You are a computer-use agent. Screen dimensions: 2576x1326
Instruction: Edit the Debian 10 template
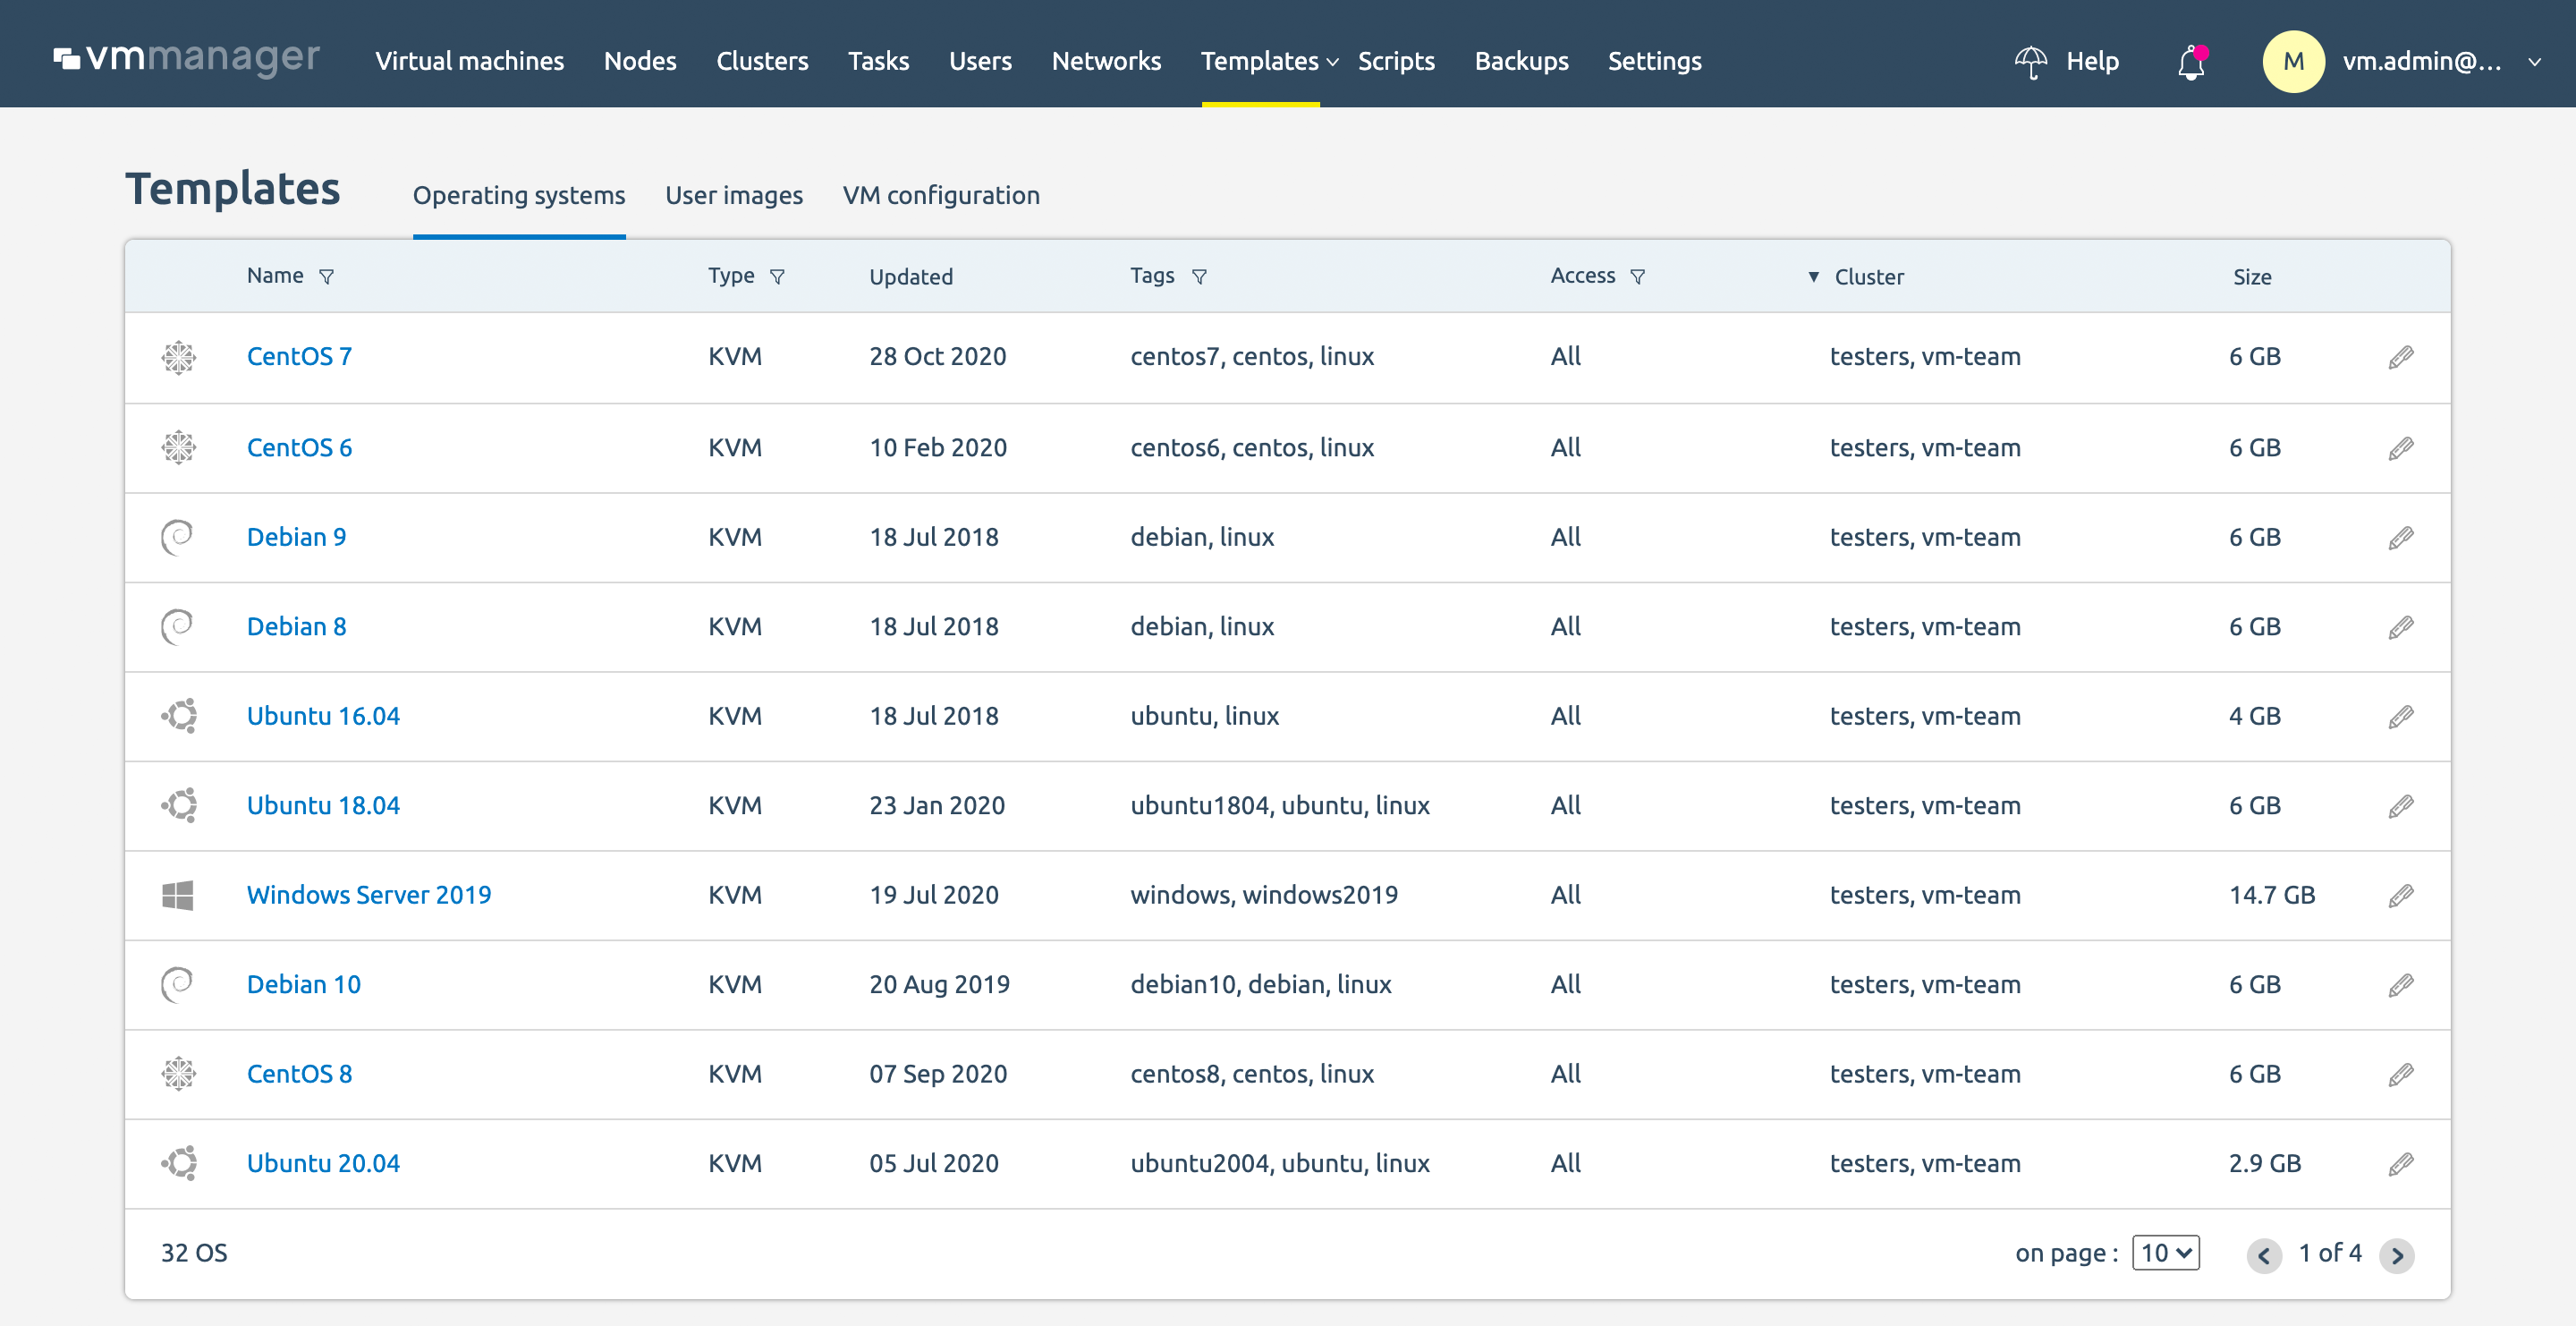pyautogui.click(x=2401, y=985)
